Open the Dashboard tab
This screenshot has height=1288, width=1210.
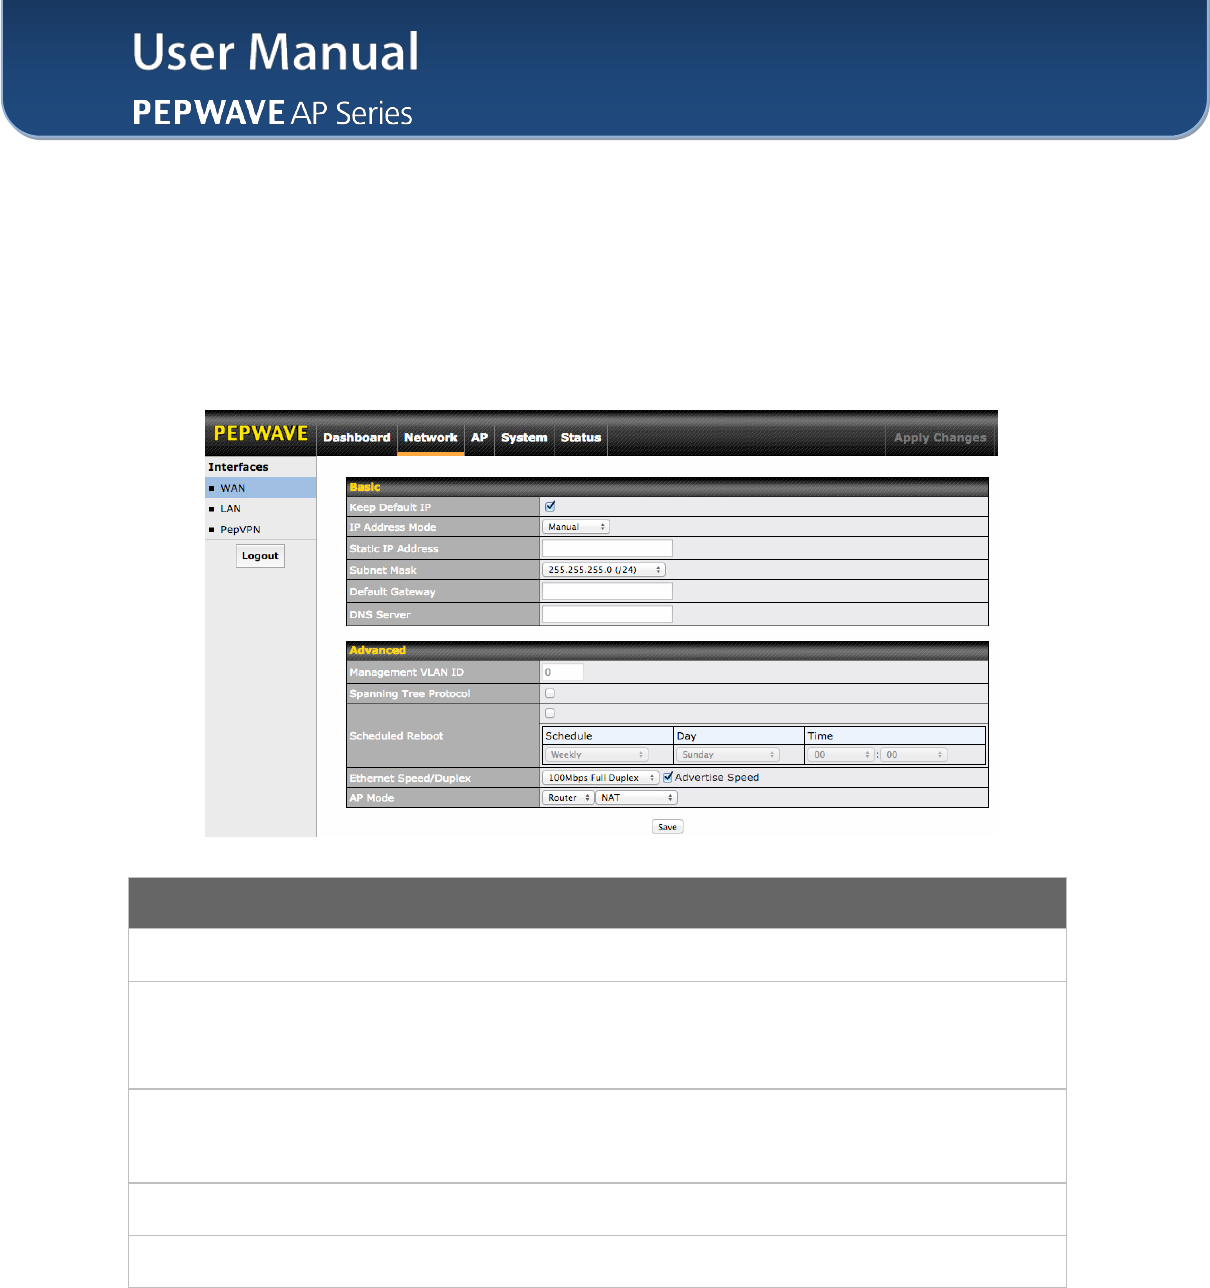click(x=357, y=438)
